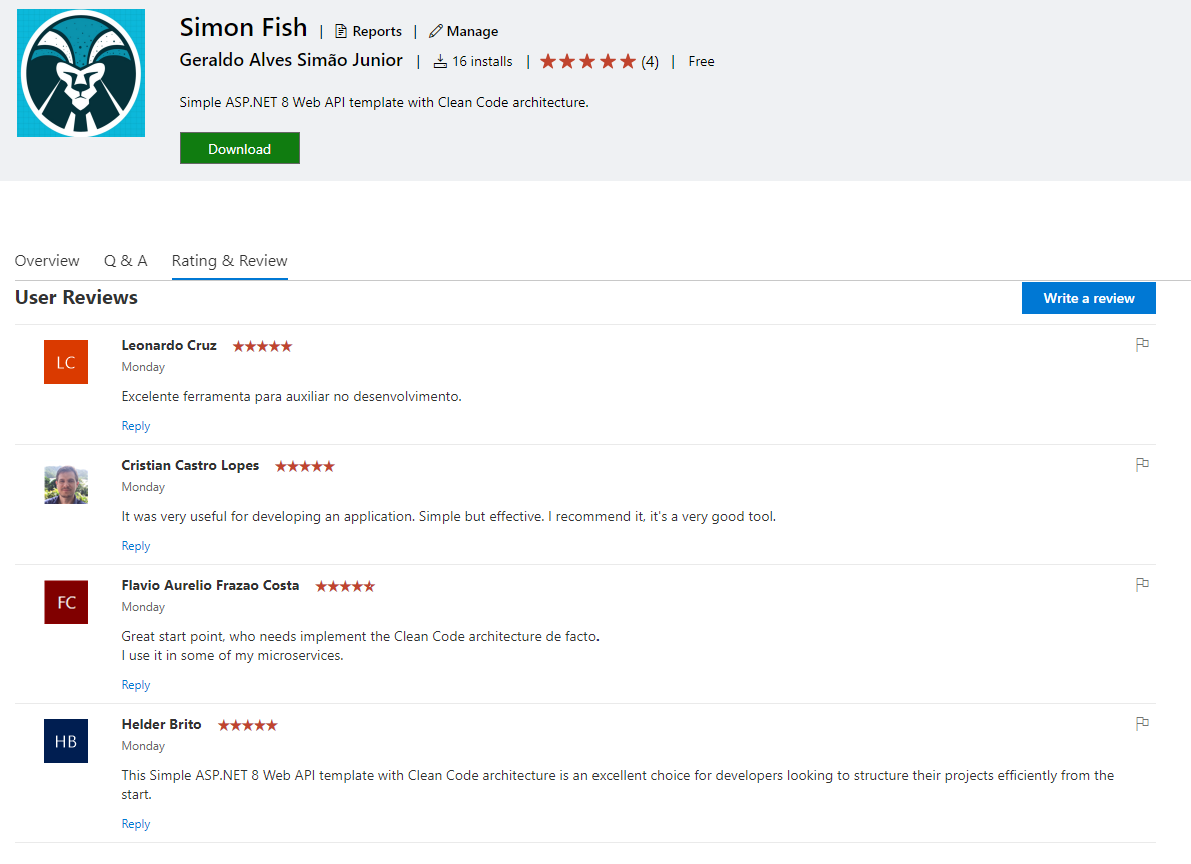Click publisher name Geraldo Alves Simão Junior
Image resolution: width=1191 pixels, height=864 pixels.
click(x=291, y=61)
